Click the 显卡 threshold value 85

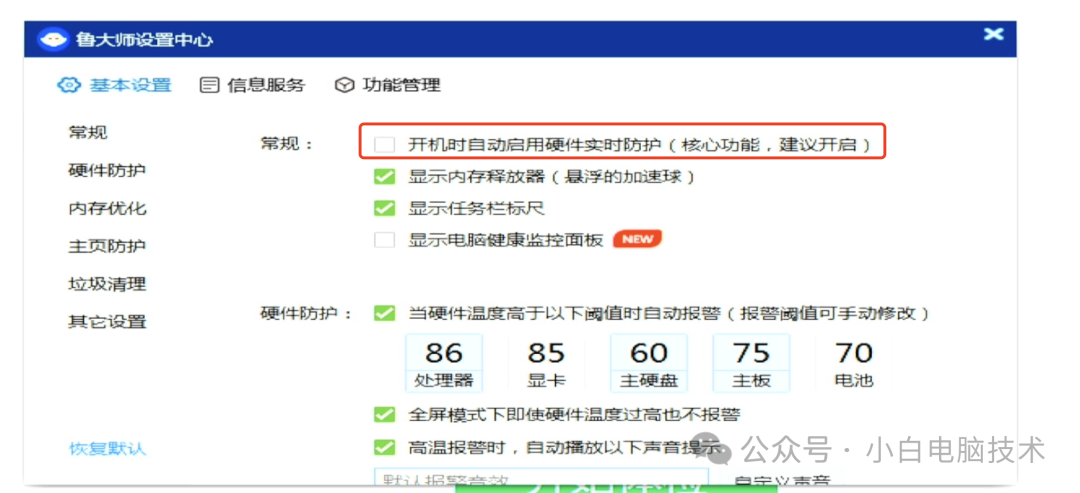pos(546,353)
